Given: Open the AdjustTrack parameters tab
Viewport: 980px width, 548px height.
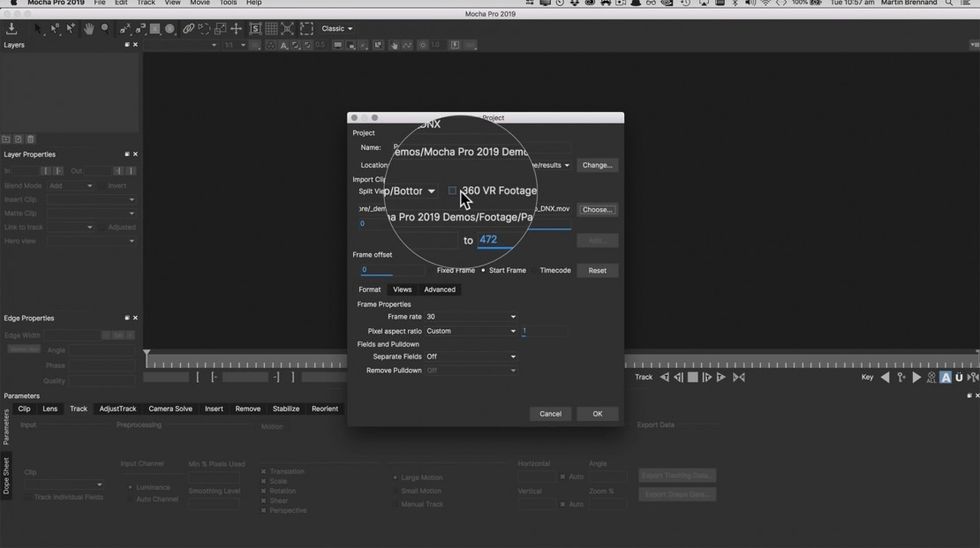Looking at the screenshot, I should [118, 409].
